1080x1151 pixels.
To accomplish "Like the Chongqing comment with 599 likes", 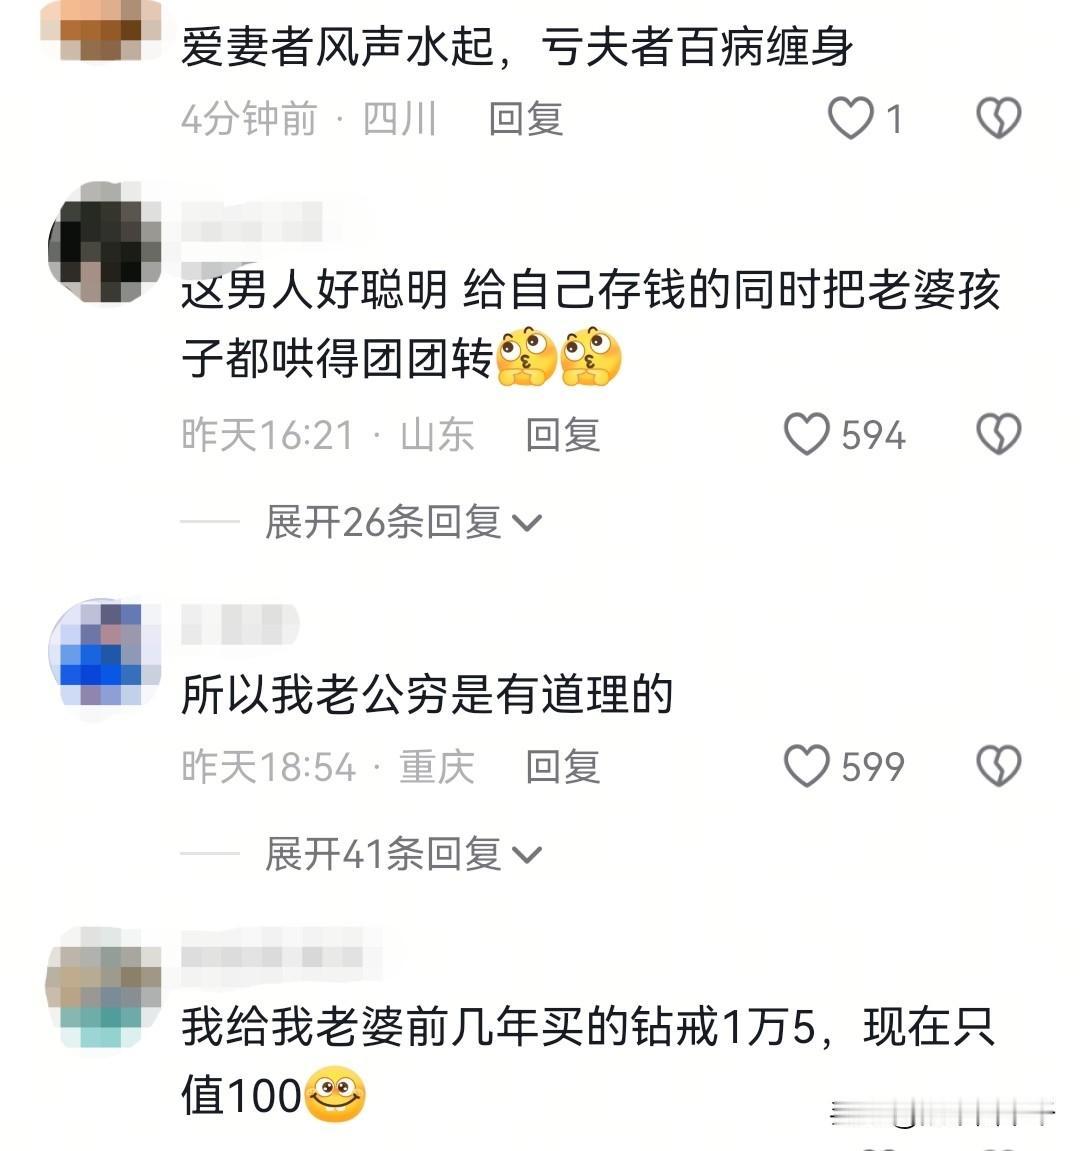I will [806, 766].
